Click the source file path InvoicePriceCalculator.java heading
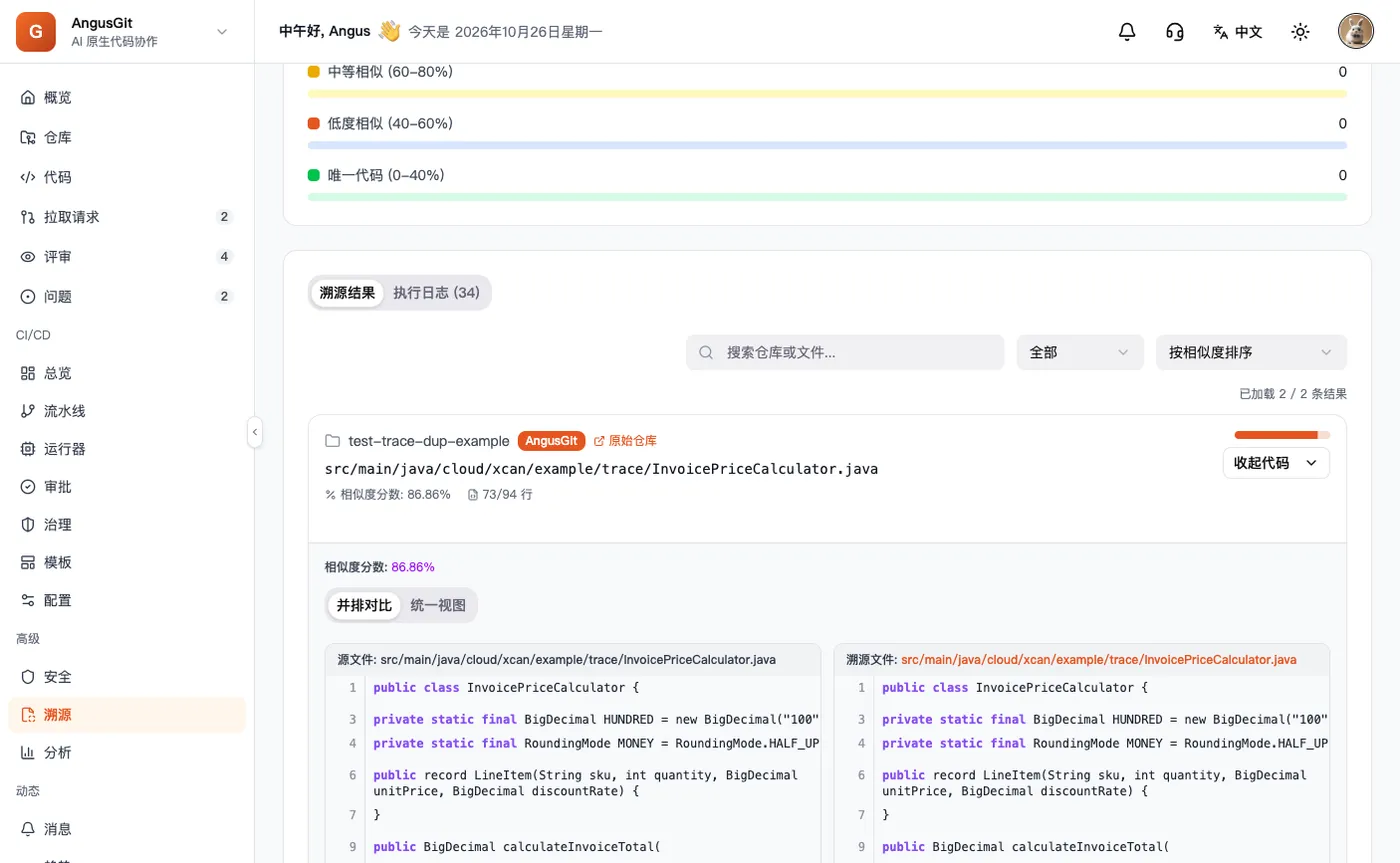The height and width of the screenshot is (863, 1400). coord(601,468)
